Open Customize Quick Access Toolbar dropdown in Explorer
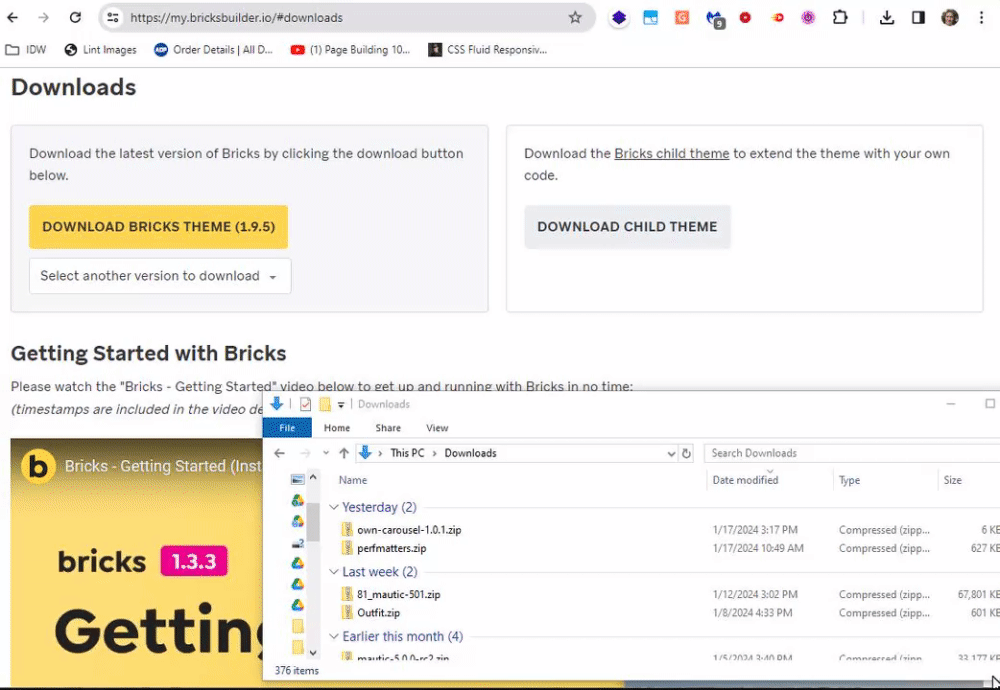This screenshot has height=690, width=1000. pos(341,405)
